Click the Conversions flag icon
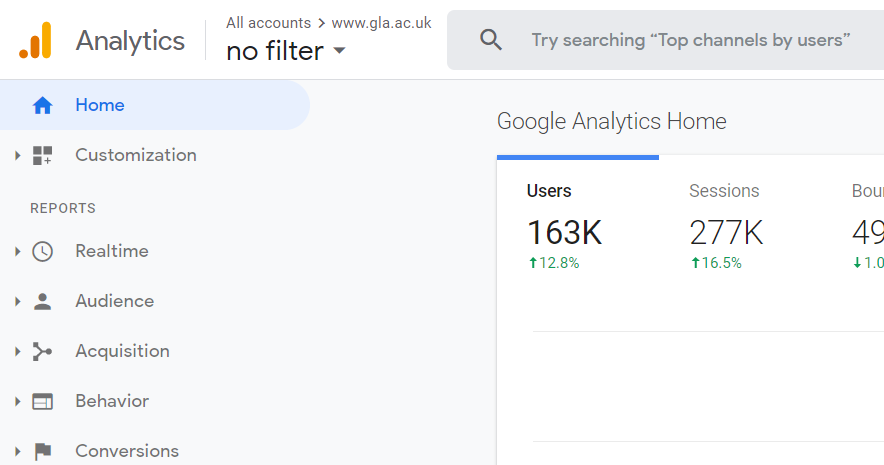Screen dimensions: 884x465 point(42,451)
